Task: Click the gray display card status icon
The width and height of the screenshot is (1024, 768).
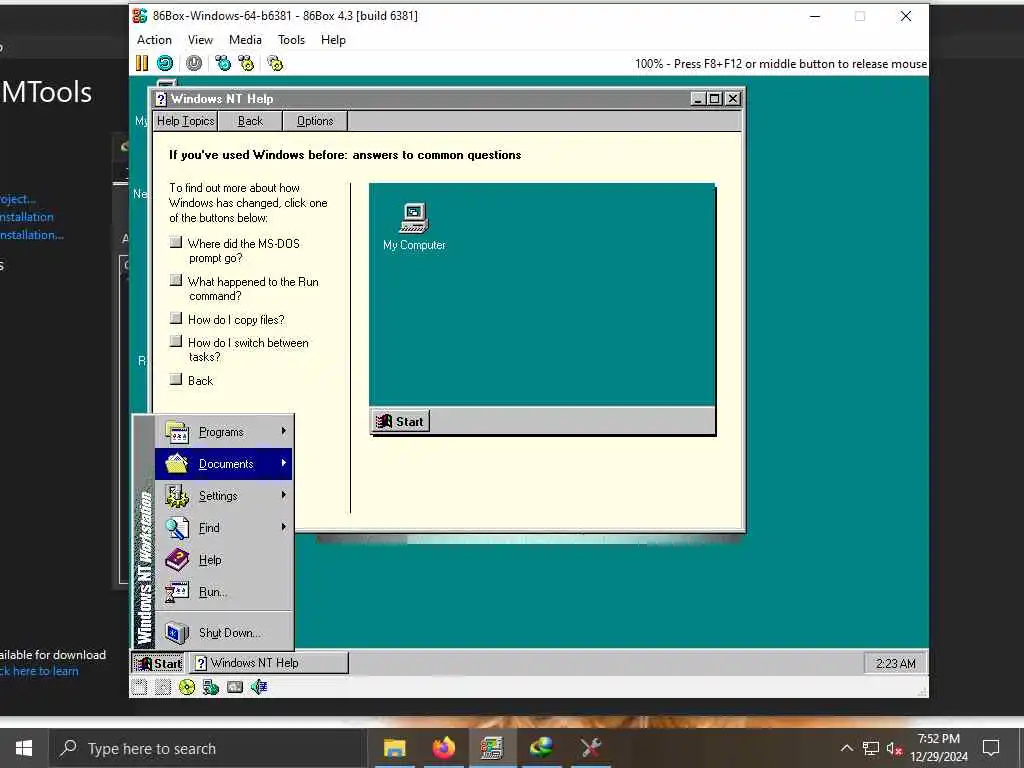Action: [234, 686]
